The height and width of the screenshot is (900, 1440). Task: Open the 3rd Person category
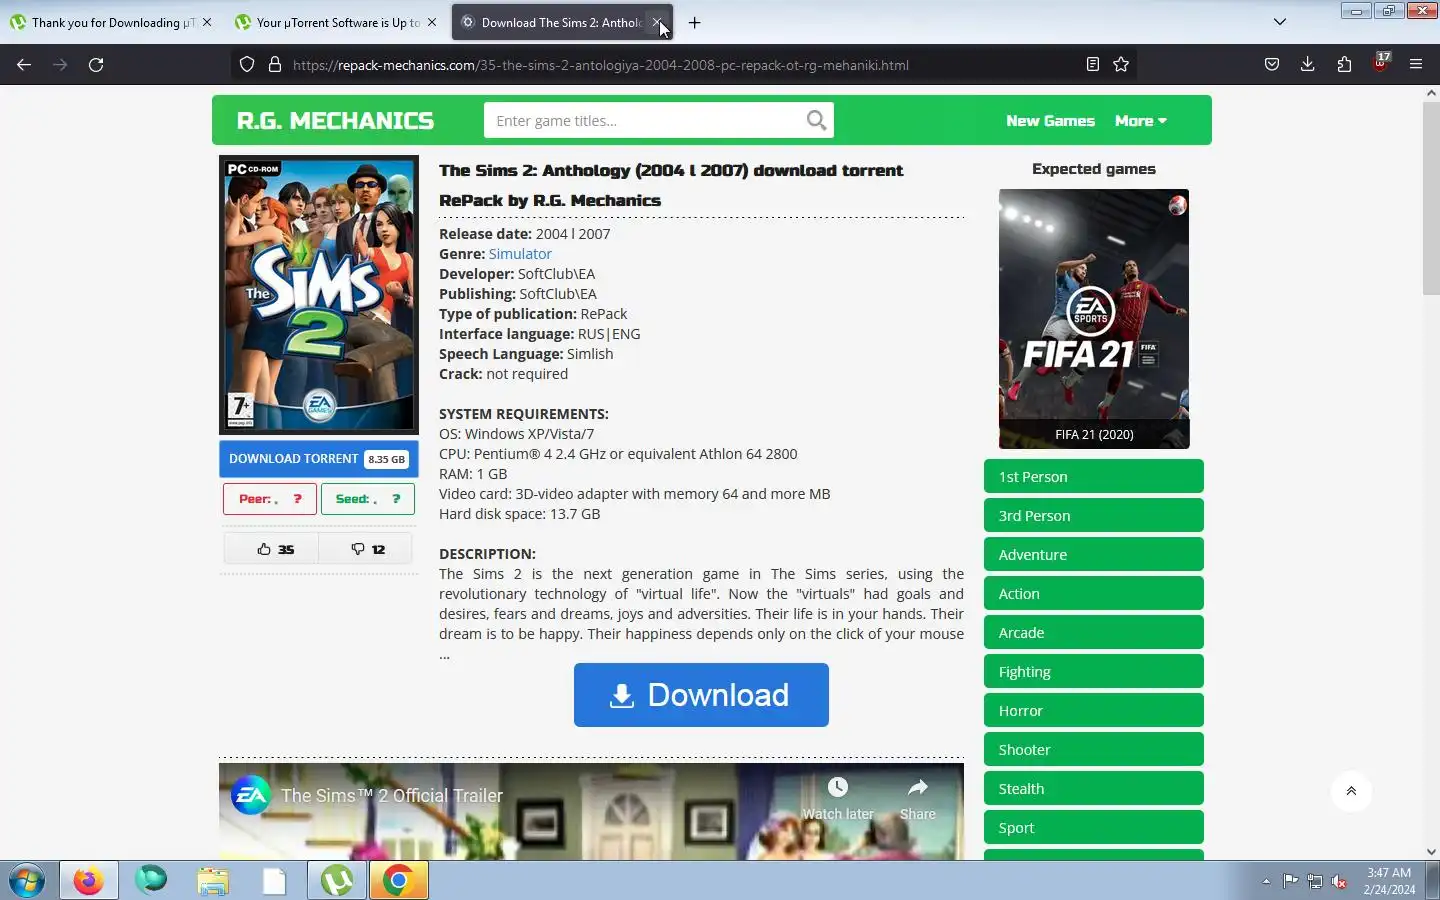click(1093, 516)
